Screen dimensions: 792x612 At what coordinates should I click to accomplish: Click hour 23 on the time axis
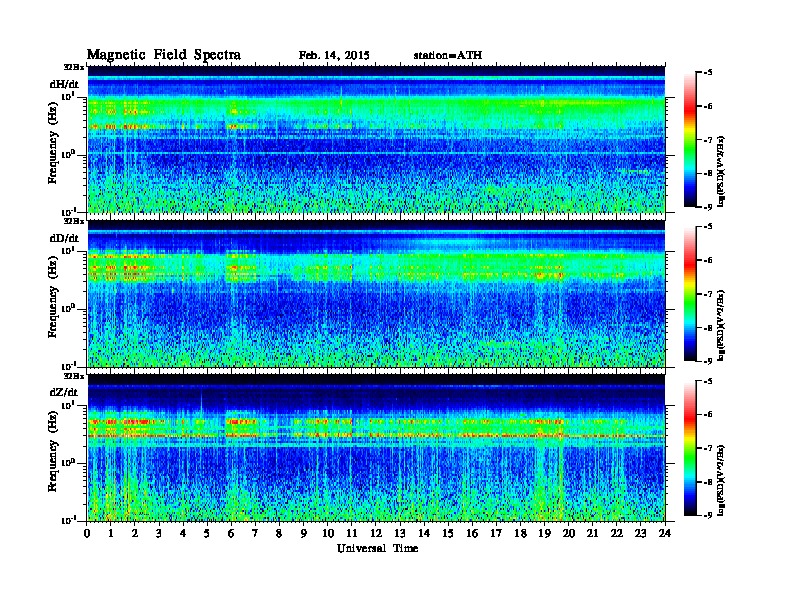point(640,533)
